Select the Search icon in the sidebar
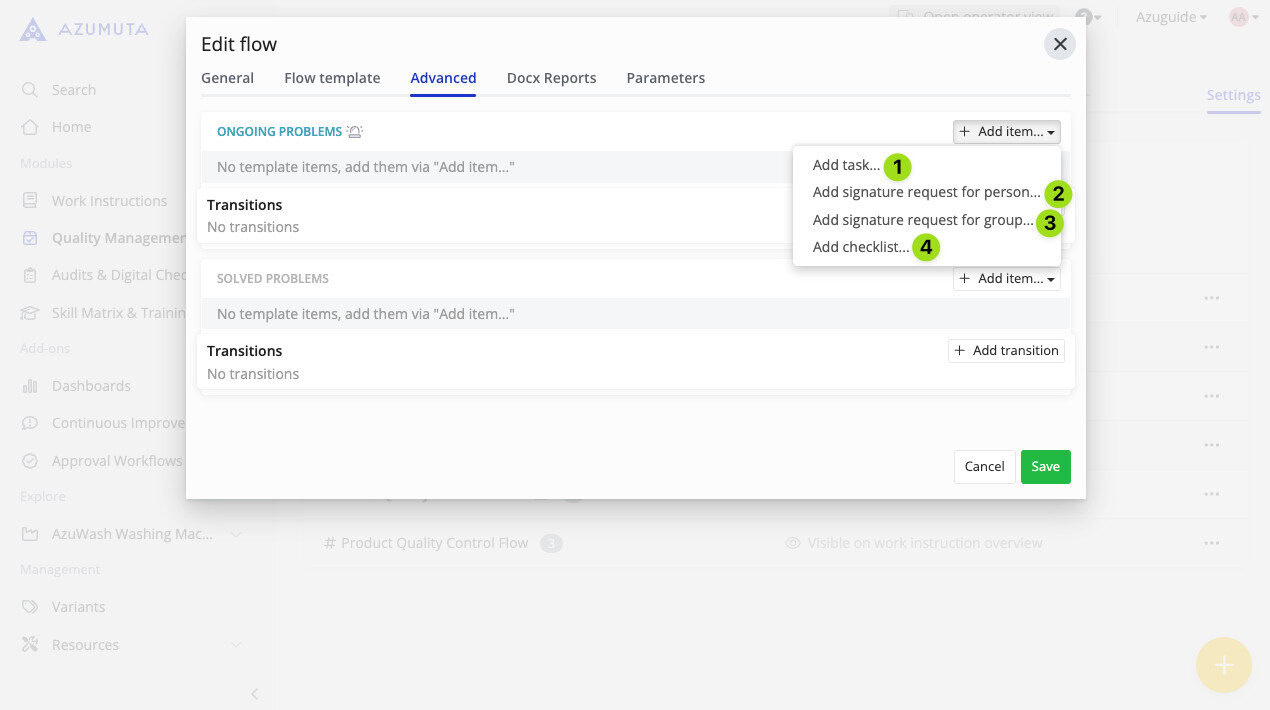 click(x=30, y=89)
